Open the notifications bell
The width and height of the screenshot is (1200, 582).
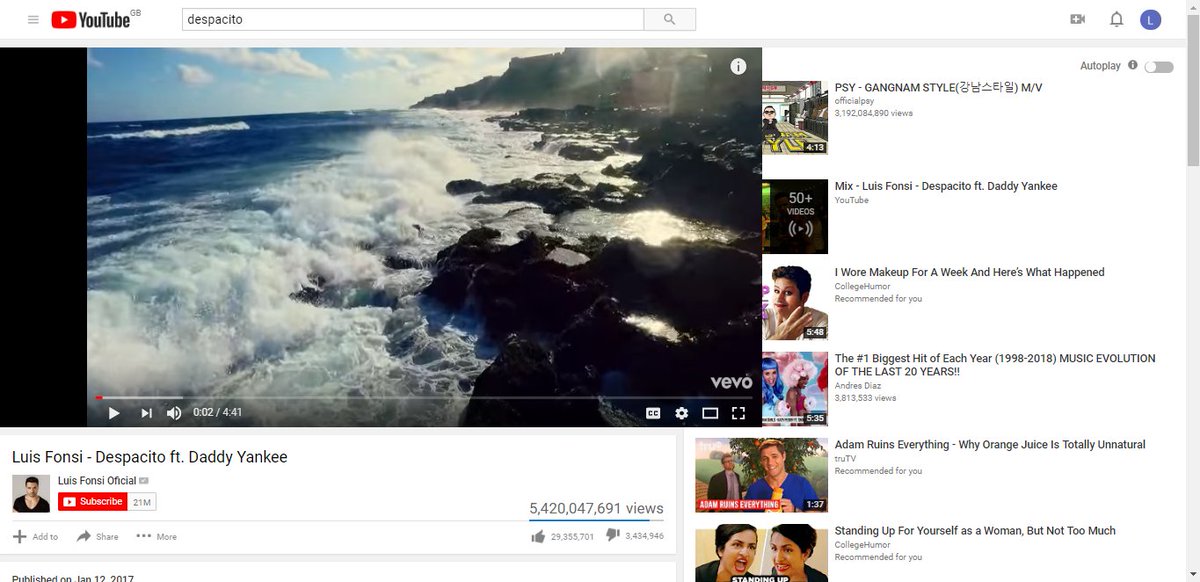[1117, 19]
